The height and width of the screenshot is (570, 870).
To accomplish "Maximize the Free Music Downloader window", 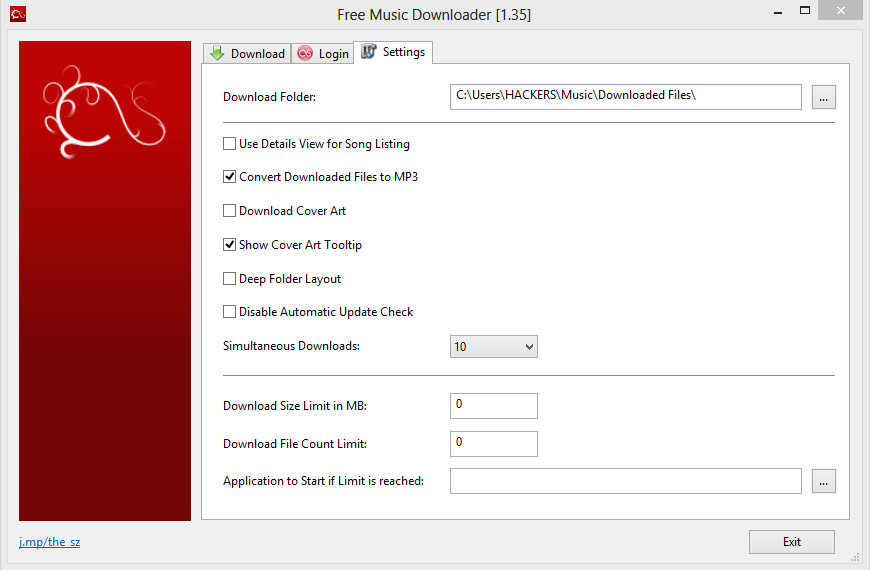I will [x=805, y=10].
